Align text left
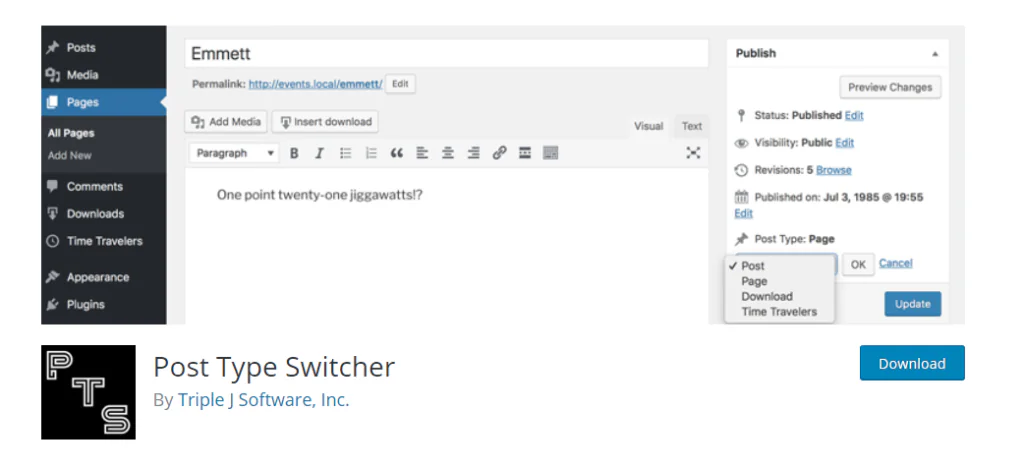 point(423,153)
